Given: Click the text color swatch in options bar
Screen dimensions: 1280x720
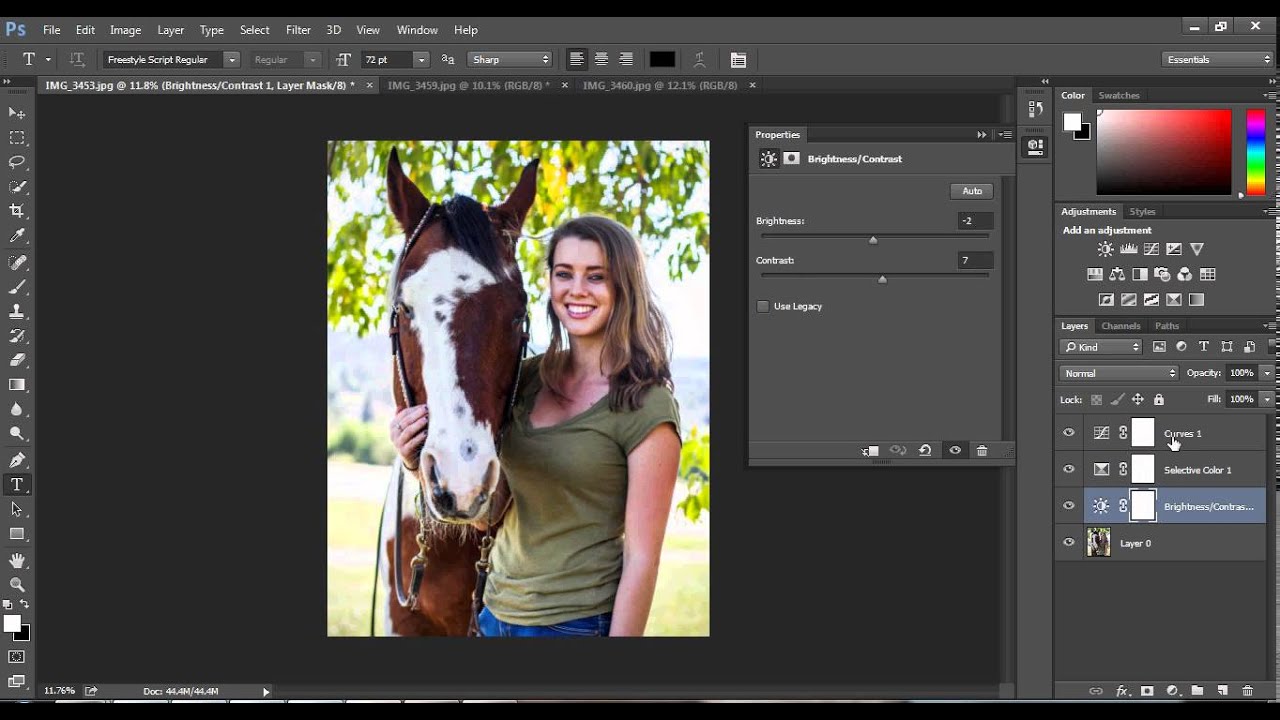Looking at the screenshot, I should pos(662,60).
